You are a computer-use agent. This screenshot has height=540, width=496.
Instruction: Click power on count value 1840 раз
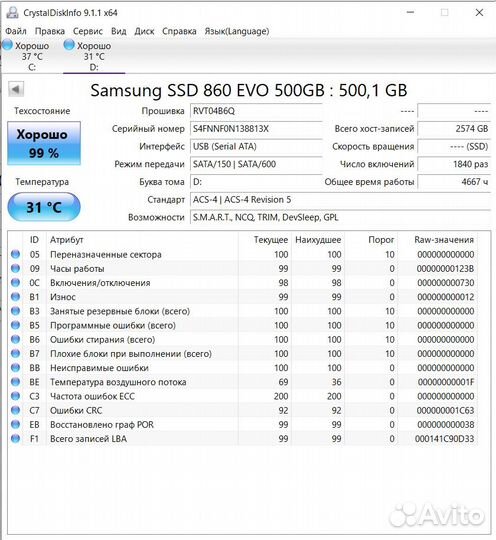coord(454,164)
